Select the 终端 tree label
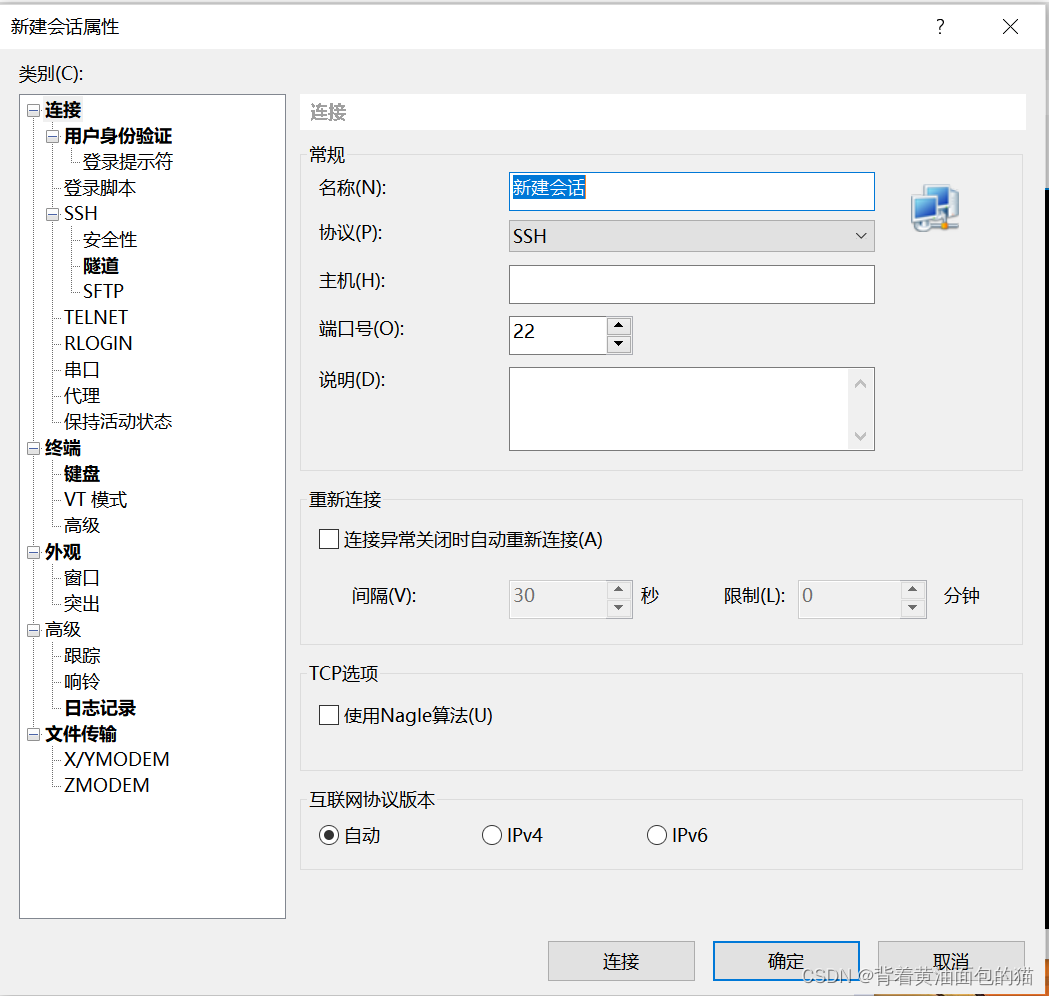The image size is (1049, 996). click(x=63, y=448)
